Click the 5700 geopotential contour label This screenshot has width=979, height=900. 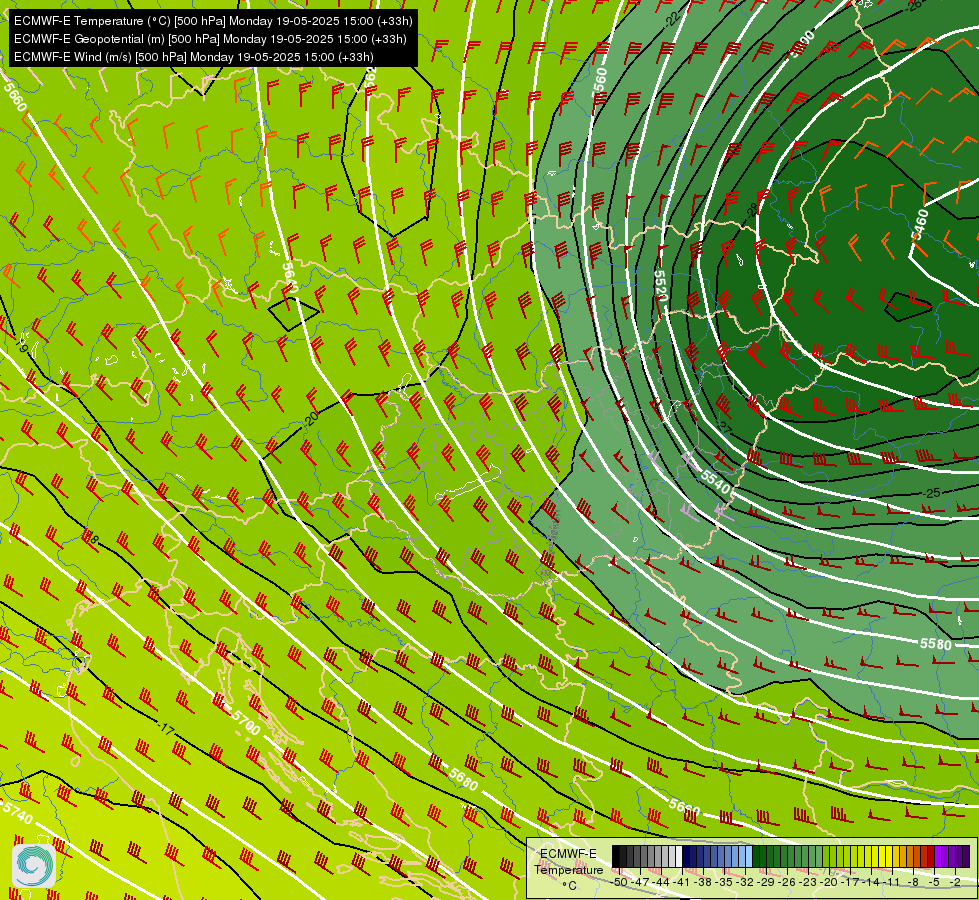245,722
